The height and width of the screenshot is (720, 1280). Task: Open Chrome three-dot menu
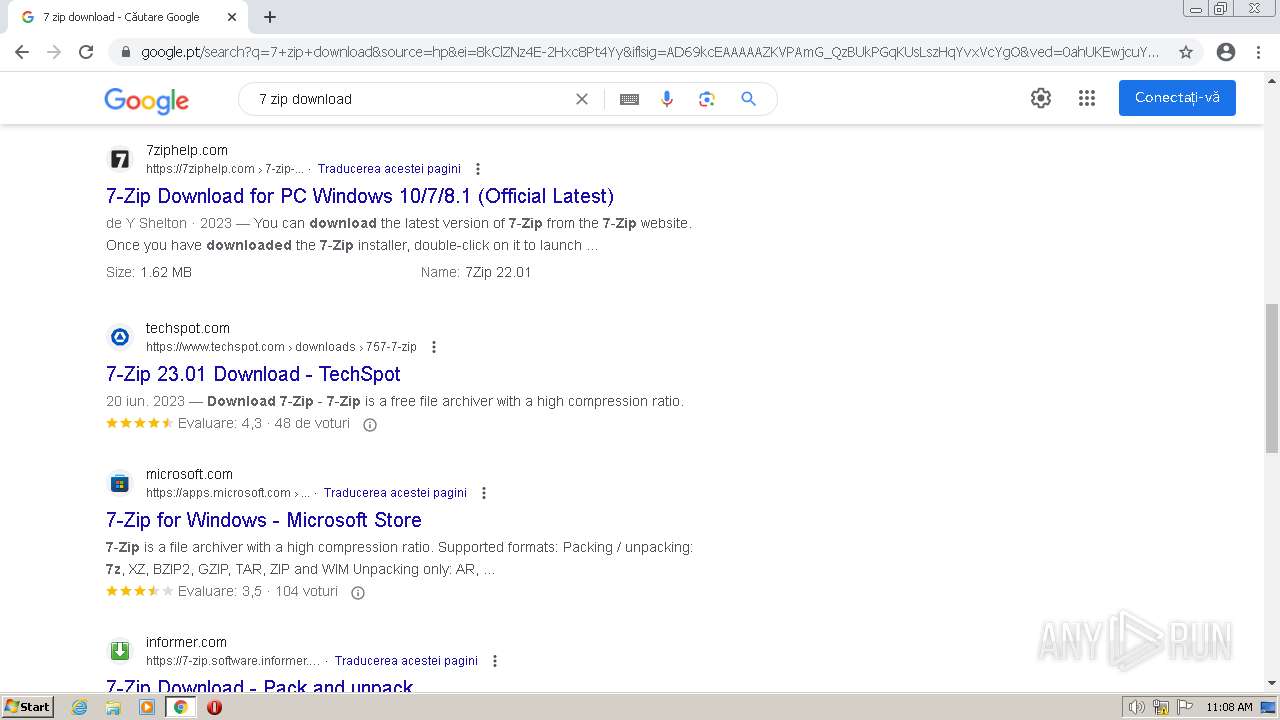[x=1260, y=52]
